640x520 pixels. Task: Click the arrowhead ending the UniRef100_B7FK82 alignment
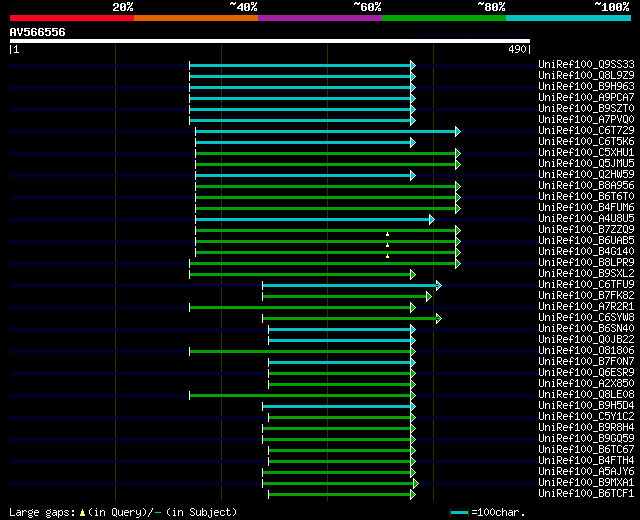(x=429, y=296)
